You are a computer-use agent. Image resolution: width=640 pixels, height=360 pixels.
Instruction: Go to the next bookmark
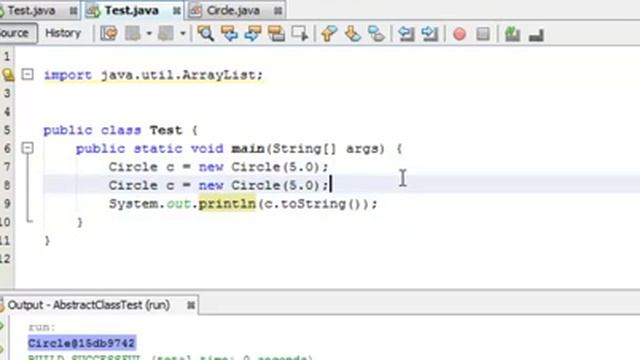tap(353, 33)
